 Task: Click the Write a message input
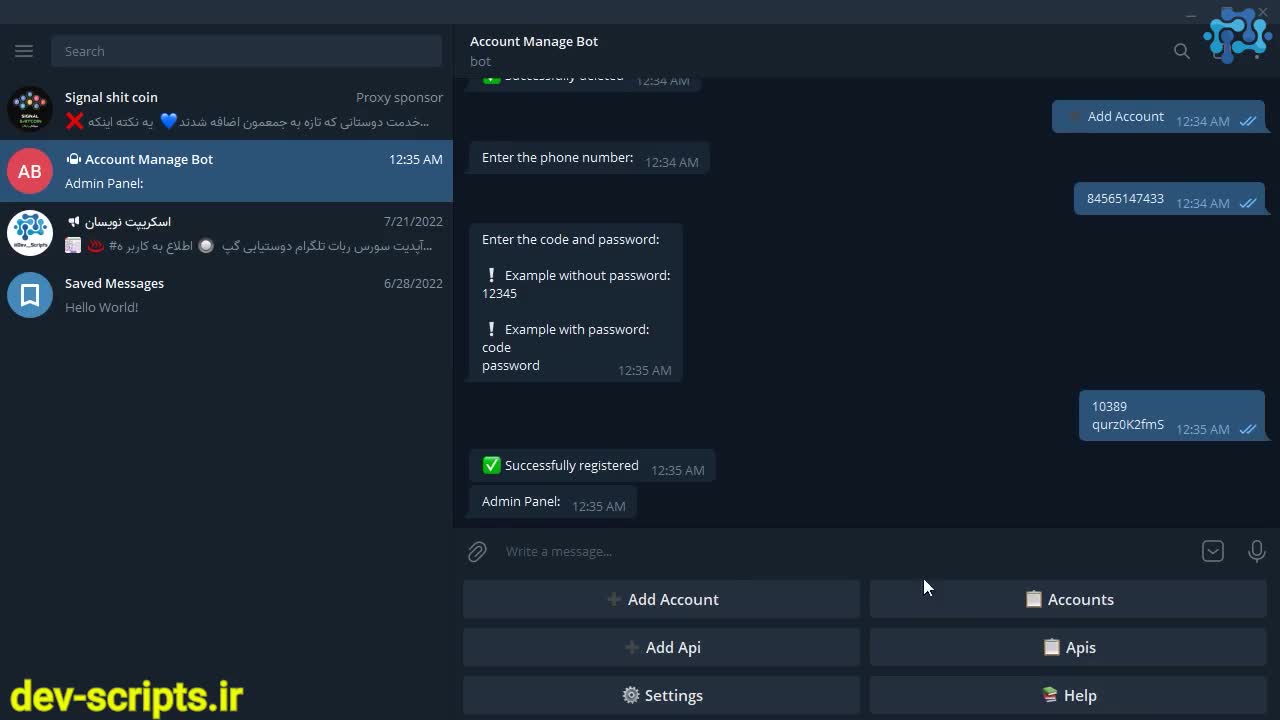coord(840,551)
